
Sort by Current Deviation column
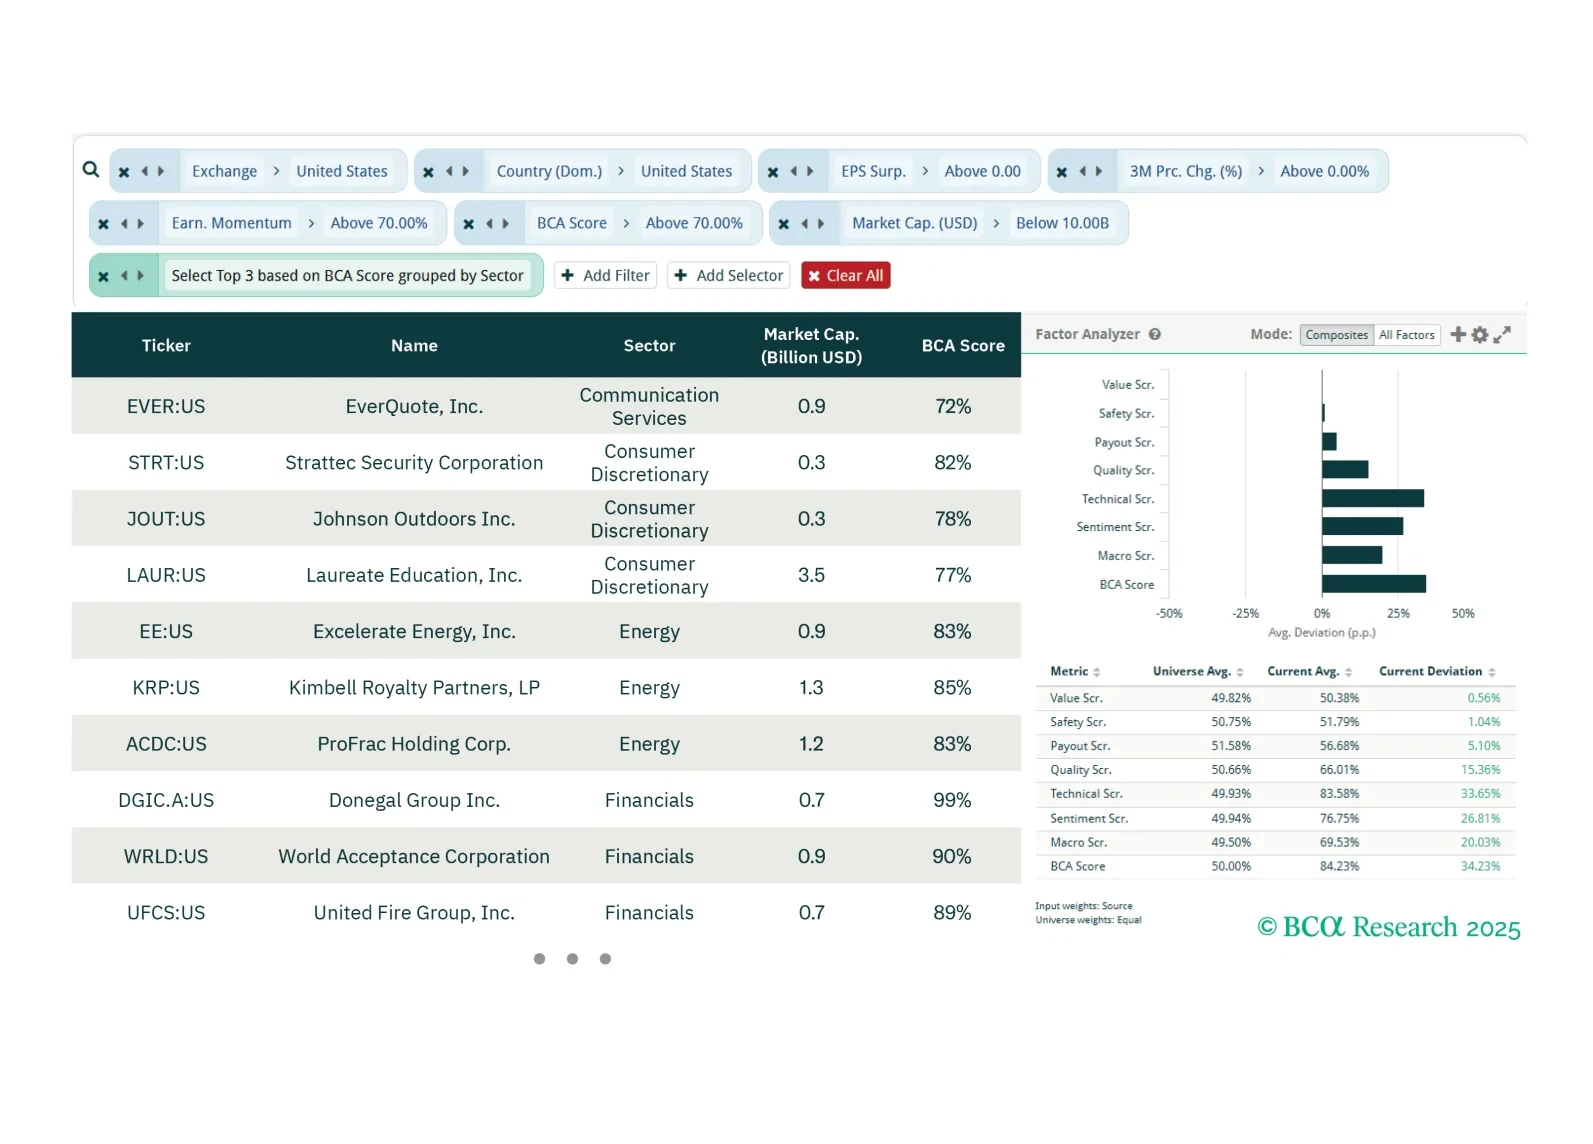coord(1436,672)
